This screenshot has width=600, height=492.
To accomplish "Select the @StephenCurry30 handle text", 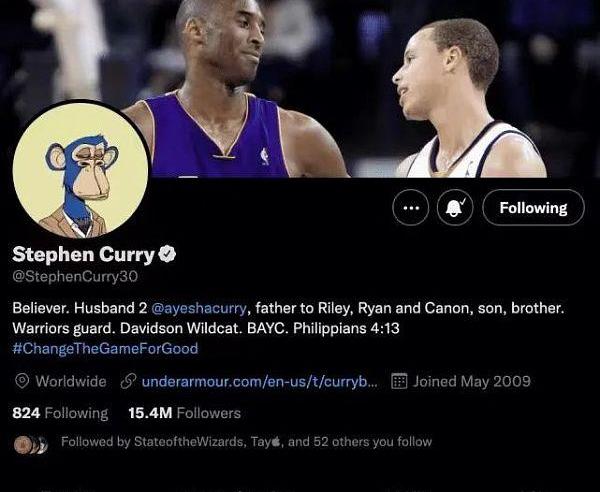I will pyautogui.click(x=75, y=276).
